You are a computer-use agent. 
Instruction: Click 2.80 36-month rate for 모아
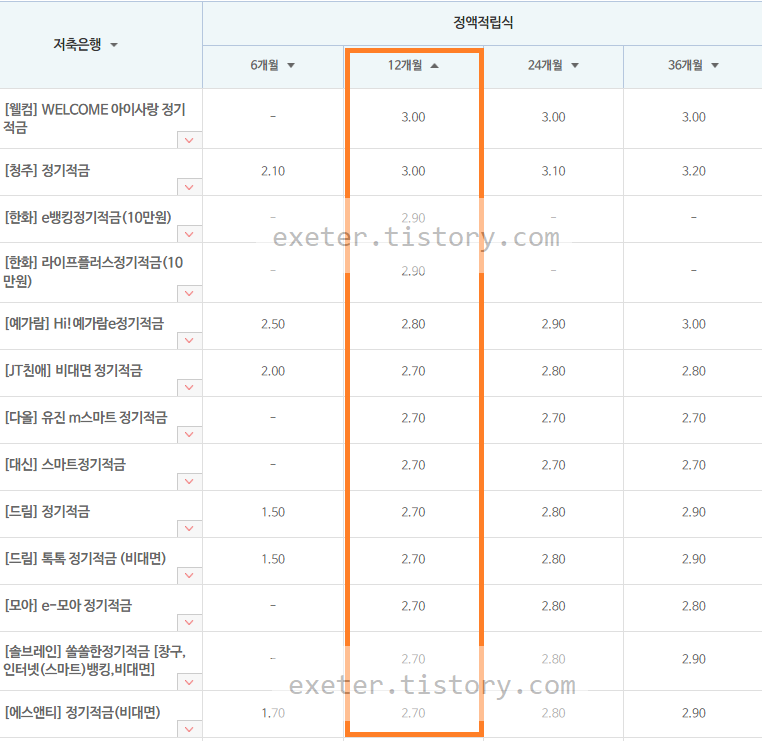click(x=693, y=606)
